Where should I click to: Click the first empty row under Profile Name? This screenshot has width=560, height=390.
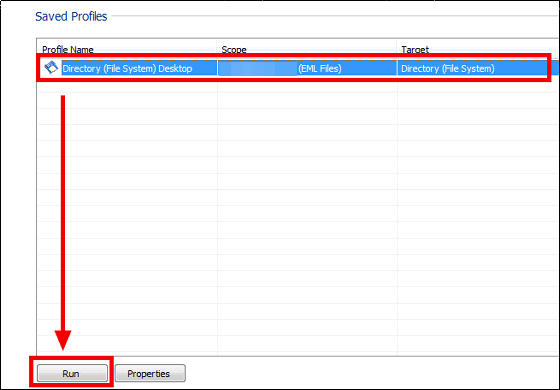(x=127, y=85)
